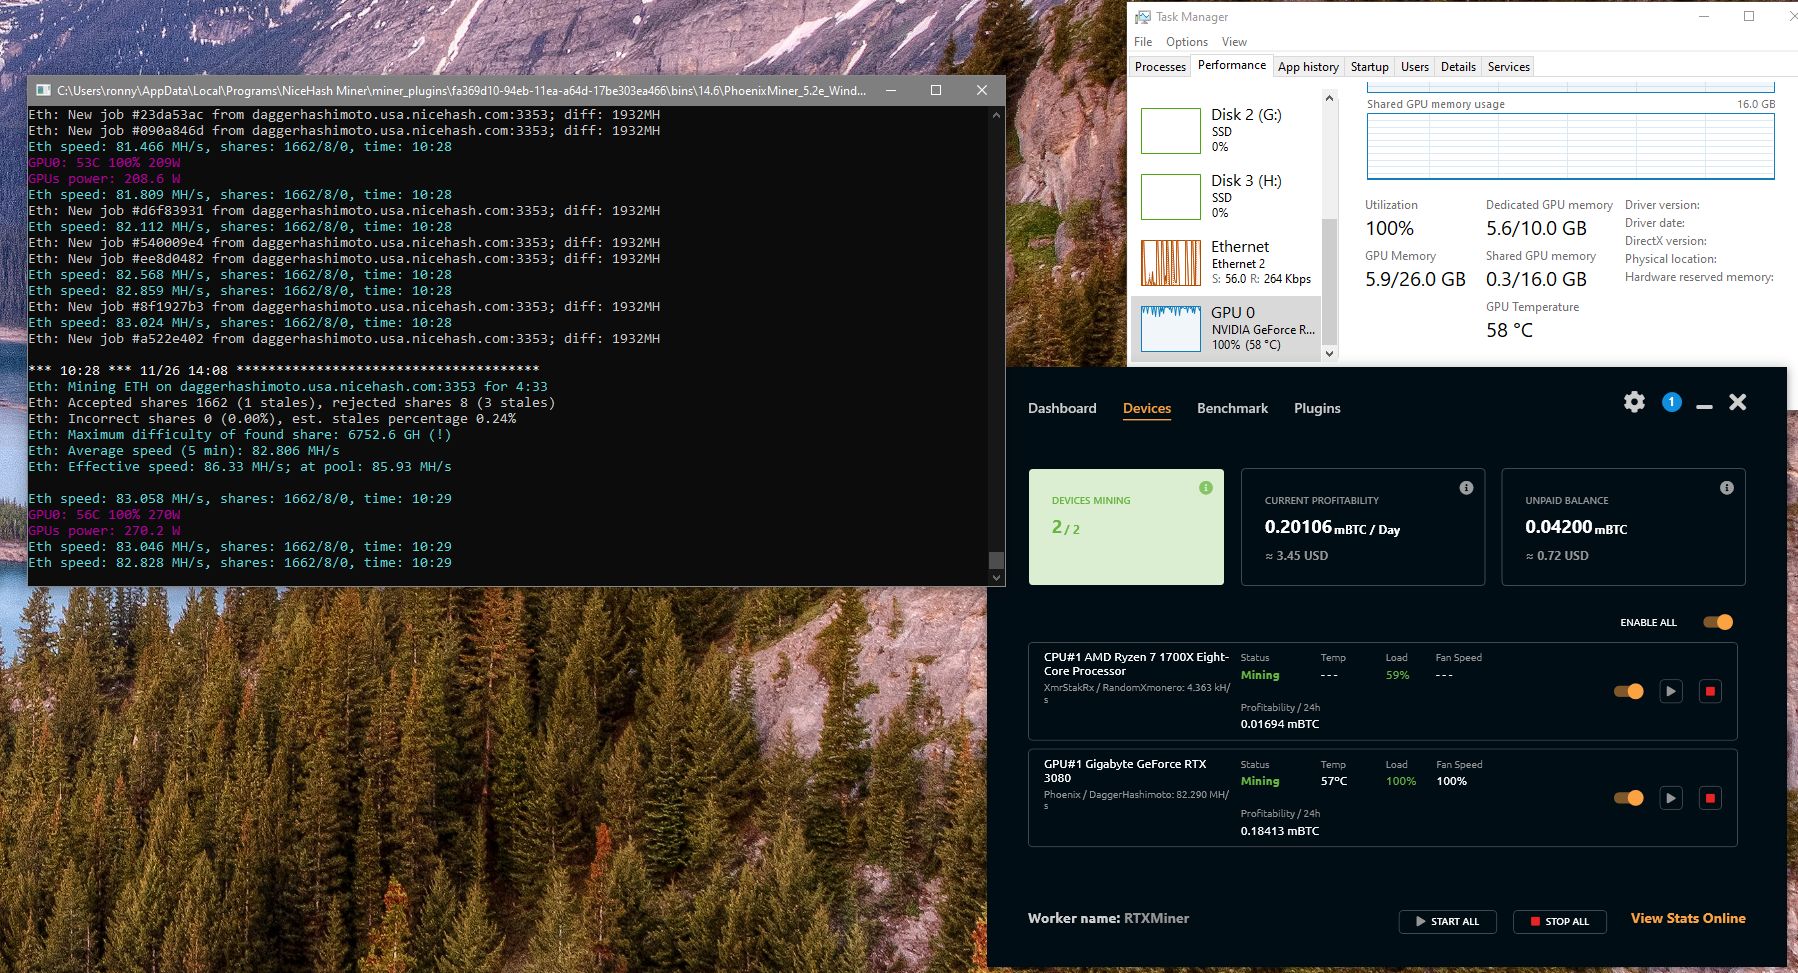The width and height of the screenshot is (1798, 973).
Task: Open NiceHash settings gear icon
Action: pyautogui.click(x=1634, y=402)
